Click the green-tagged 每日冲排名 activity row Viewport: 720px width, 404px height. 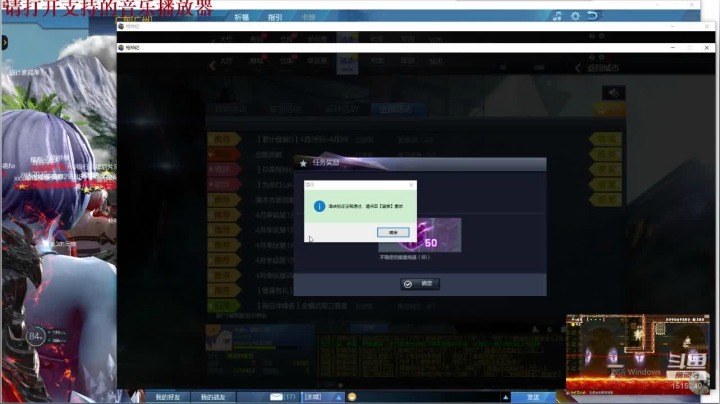413,306
